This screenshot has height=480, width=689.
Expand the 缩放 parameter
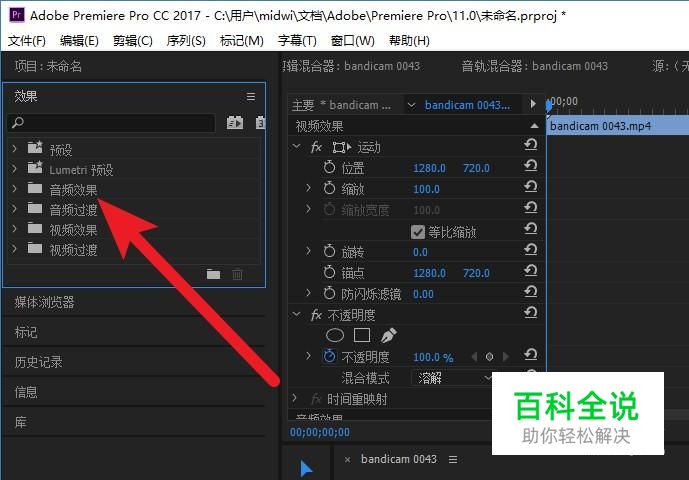coord(308,188)
